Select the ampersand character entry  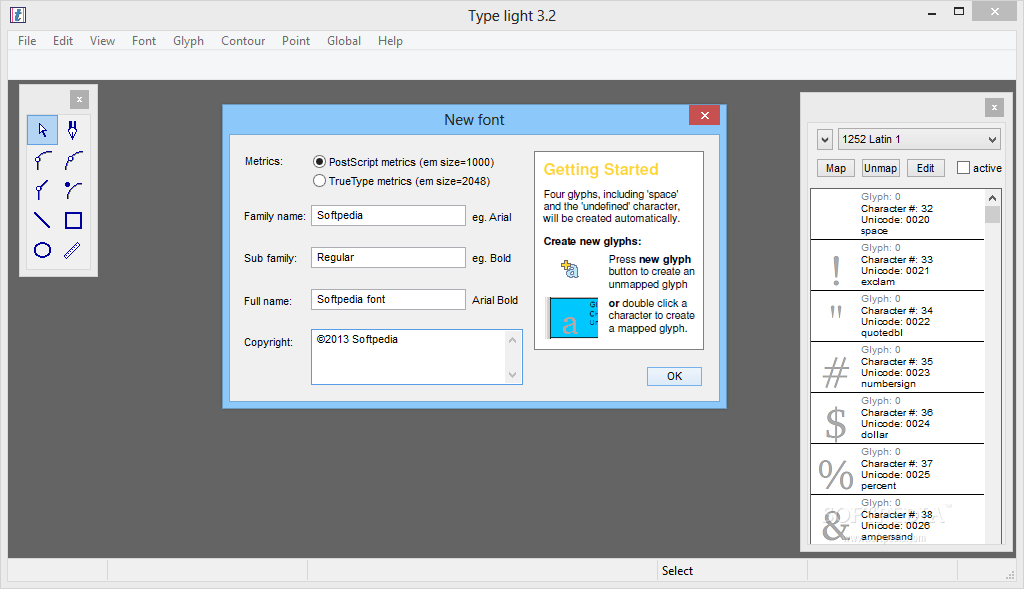897,519
